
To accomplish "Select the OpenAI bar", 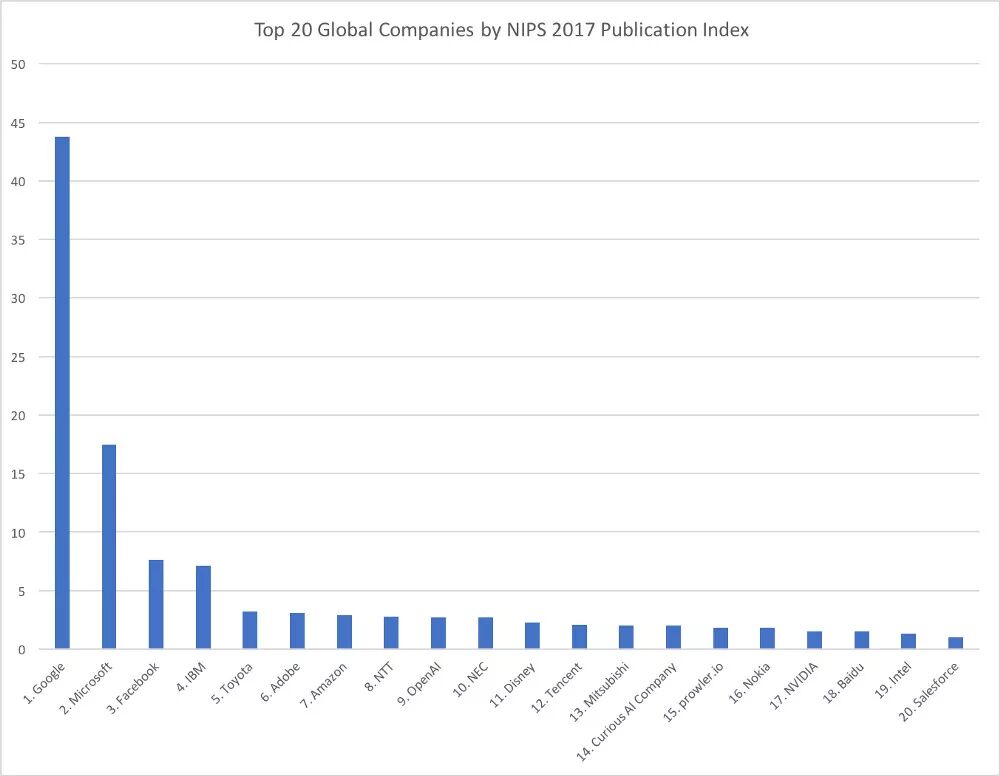I will (438, 633).
